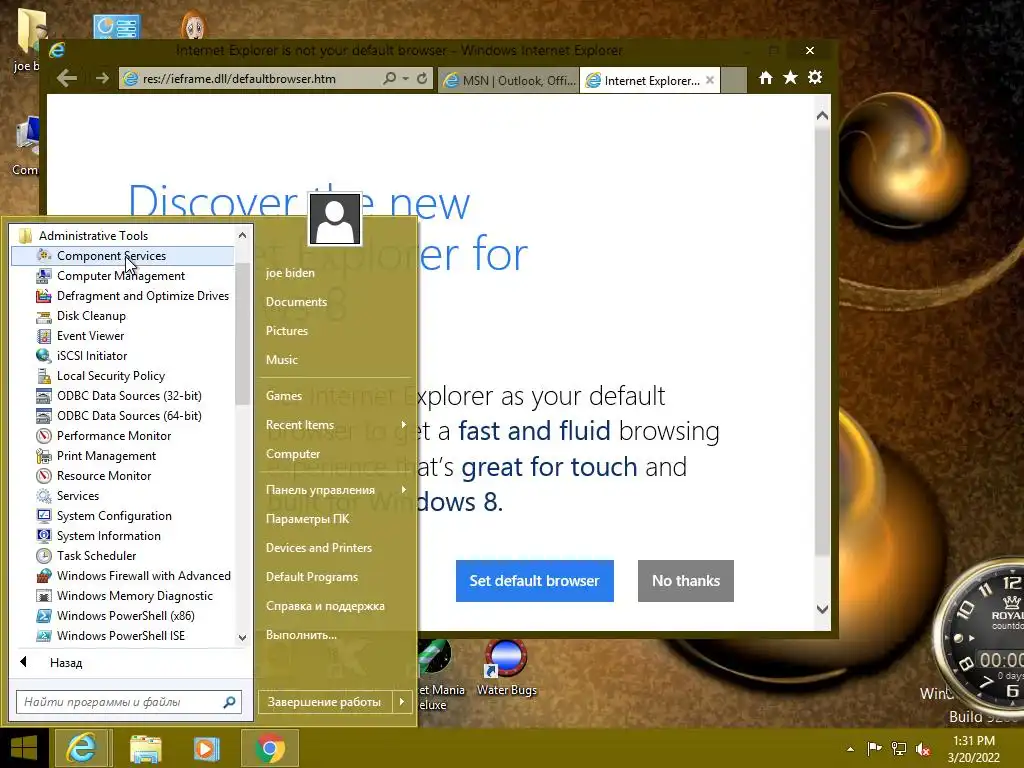Click the Windows Firewall with Advanced icon
1024x768 pixels.
coord(44,576)
